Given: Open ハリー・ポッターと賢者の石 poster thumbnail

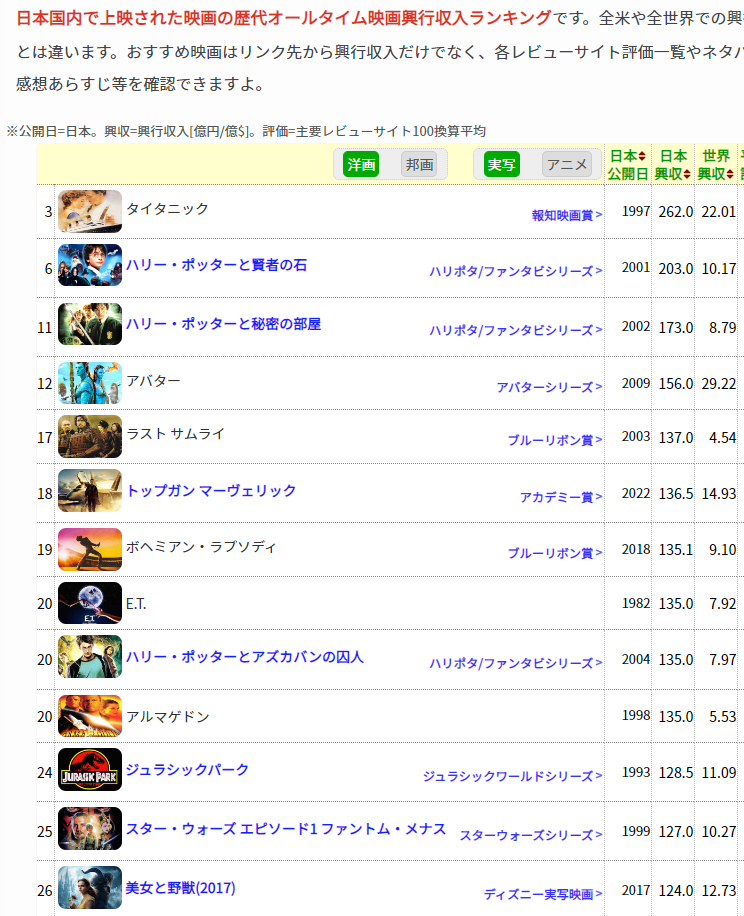Looking at the screenshot, I should tap(90, 265).
